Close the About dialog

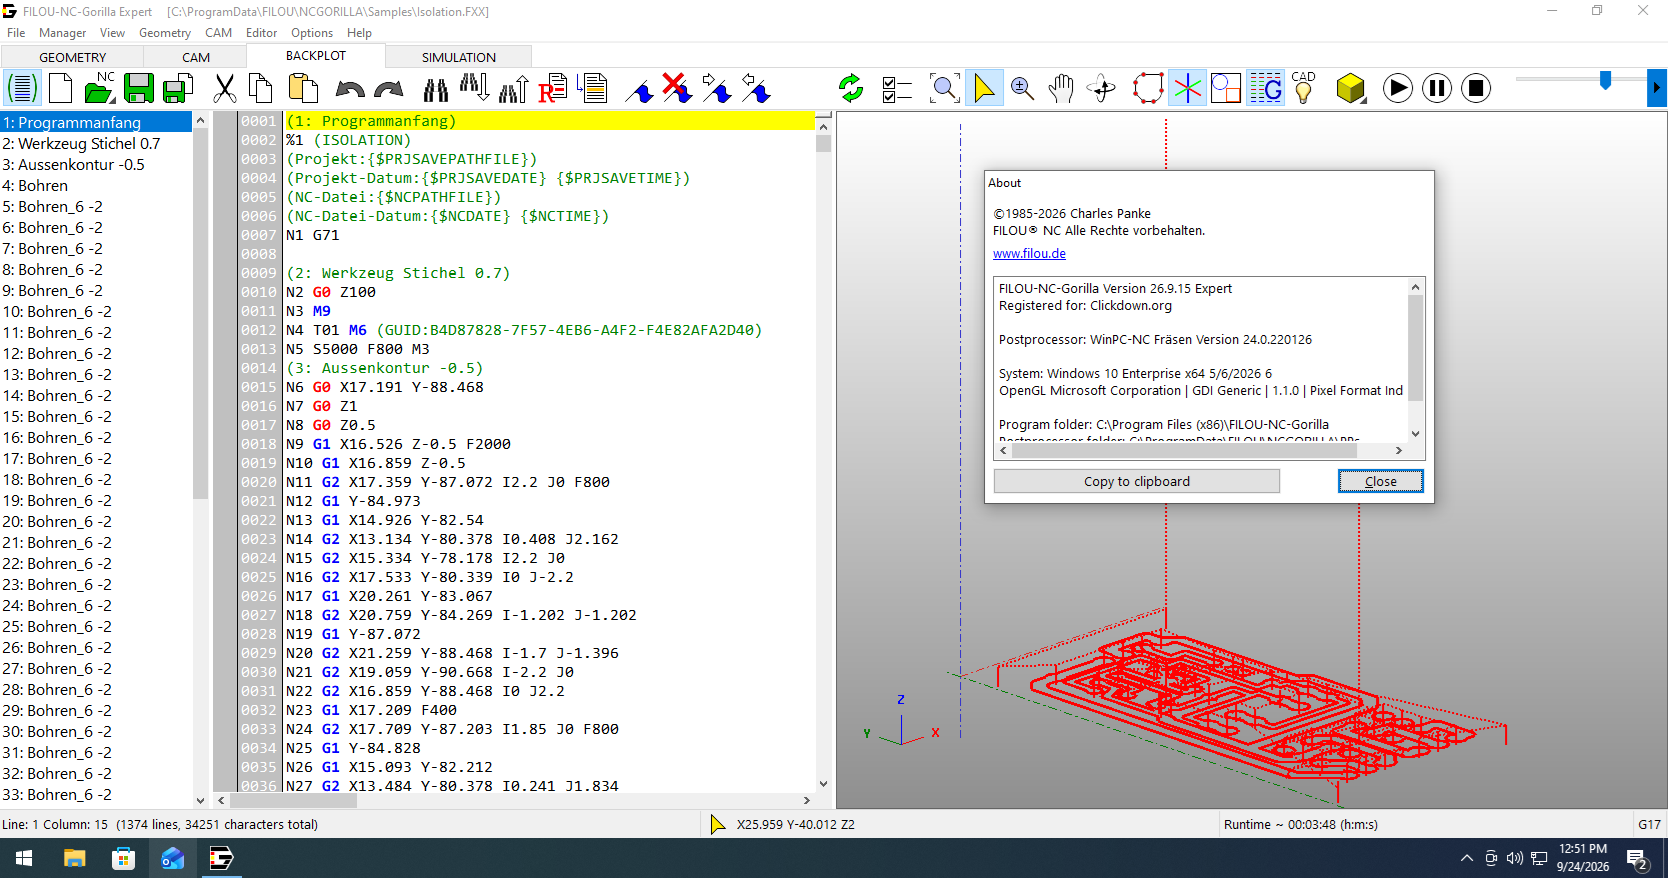pyautogui.click(x=1381, y=481)
